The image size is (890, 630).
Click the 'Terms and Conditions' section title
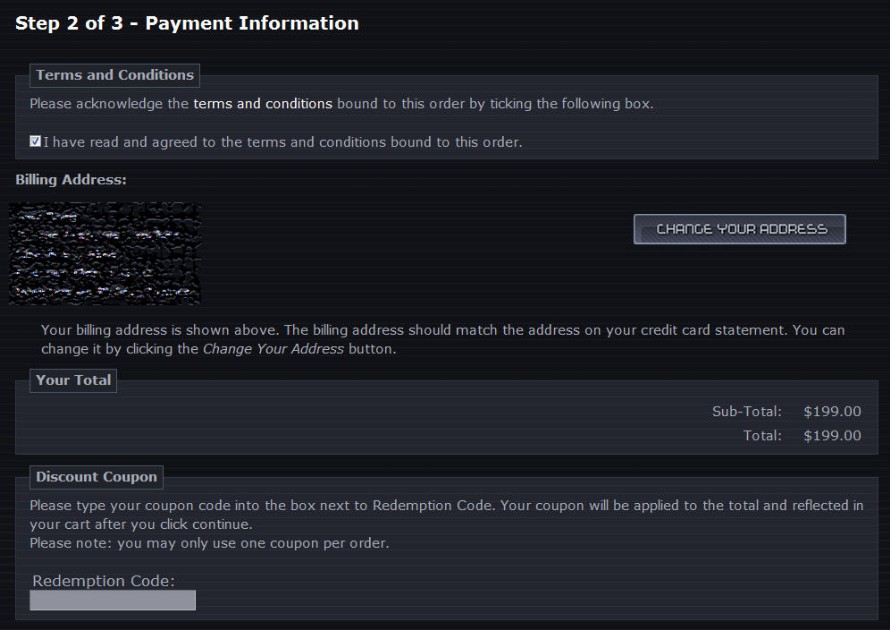point(115,75)
